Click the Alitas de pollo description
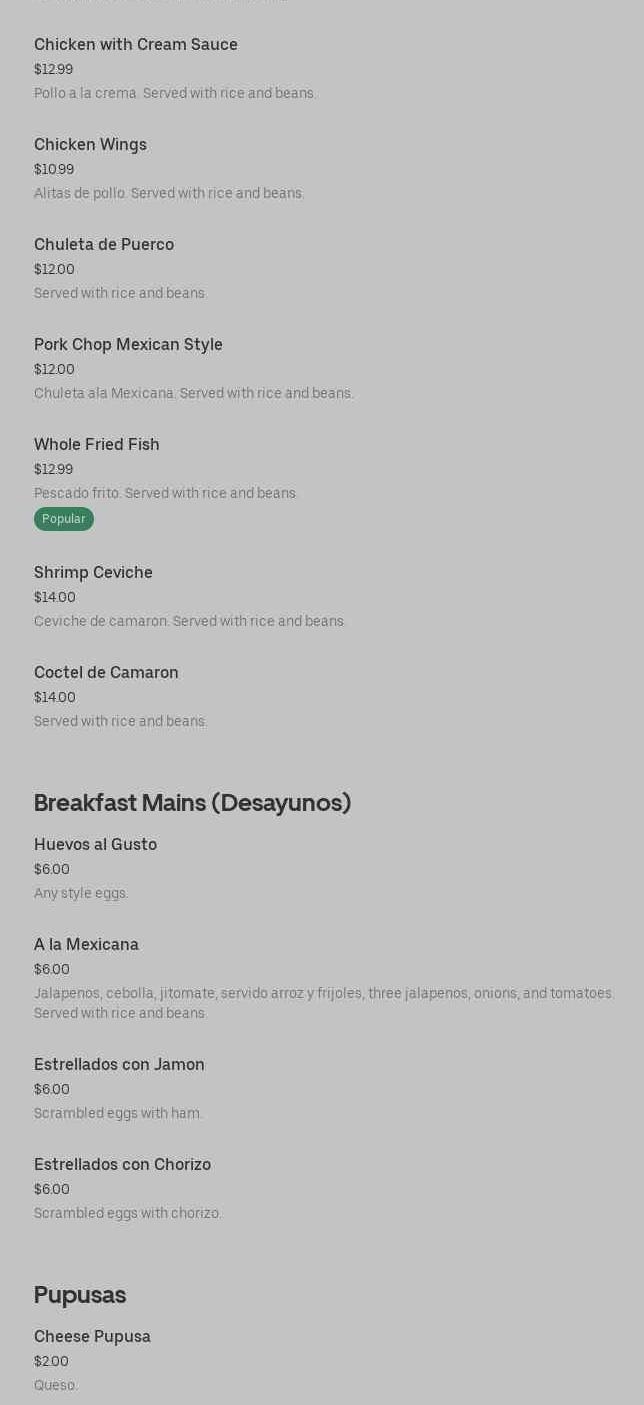Viewport: 644px width, 1405px height. pos(169,193)
